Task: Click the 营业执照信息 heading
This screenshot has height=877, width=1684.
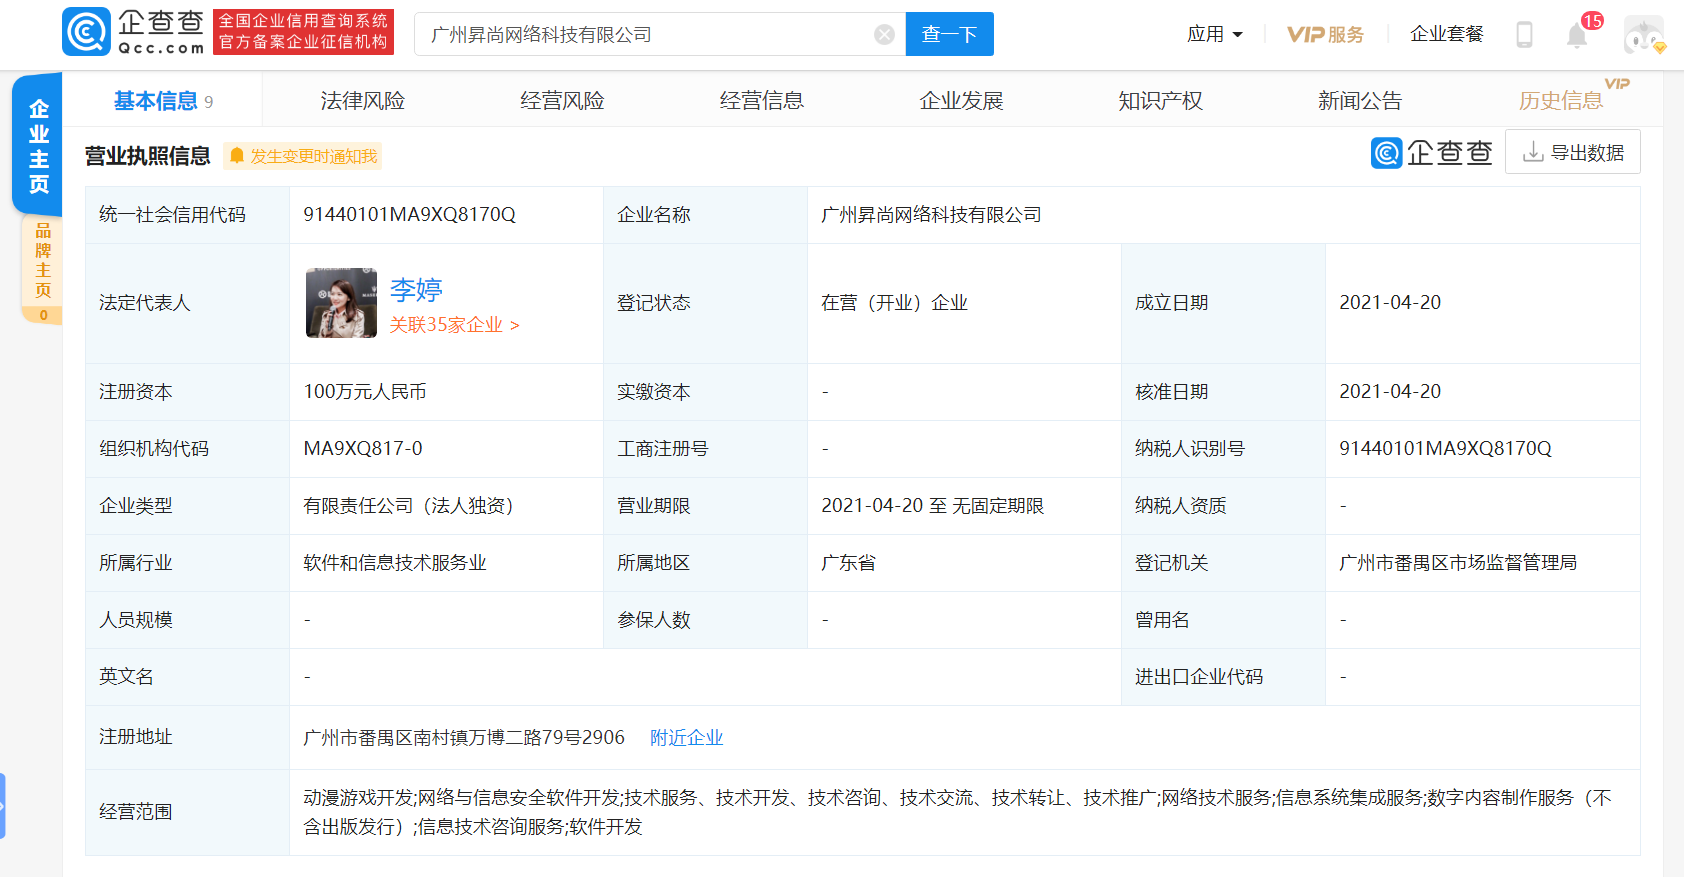Action: (147, 155)
